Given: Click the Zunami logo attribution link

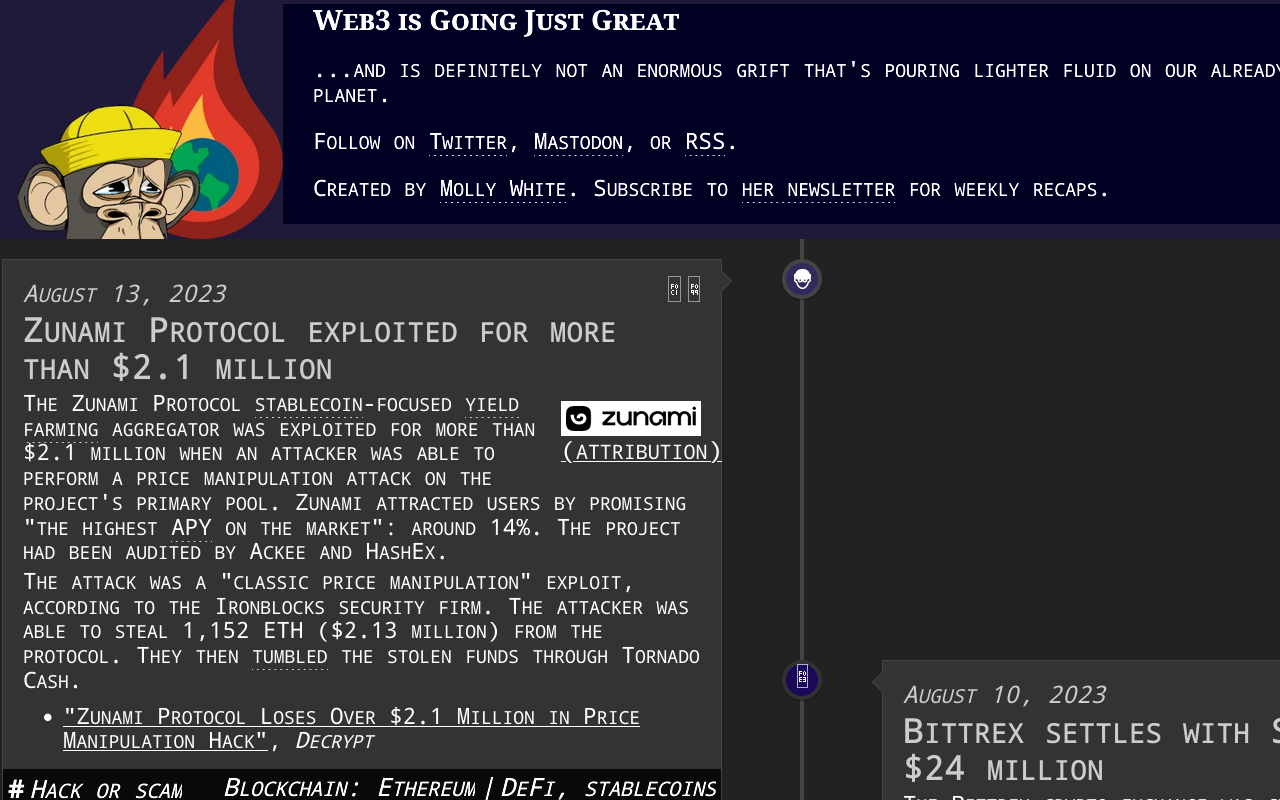Looking at the screenshot, I should (641, 452).
